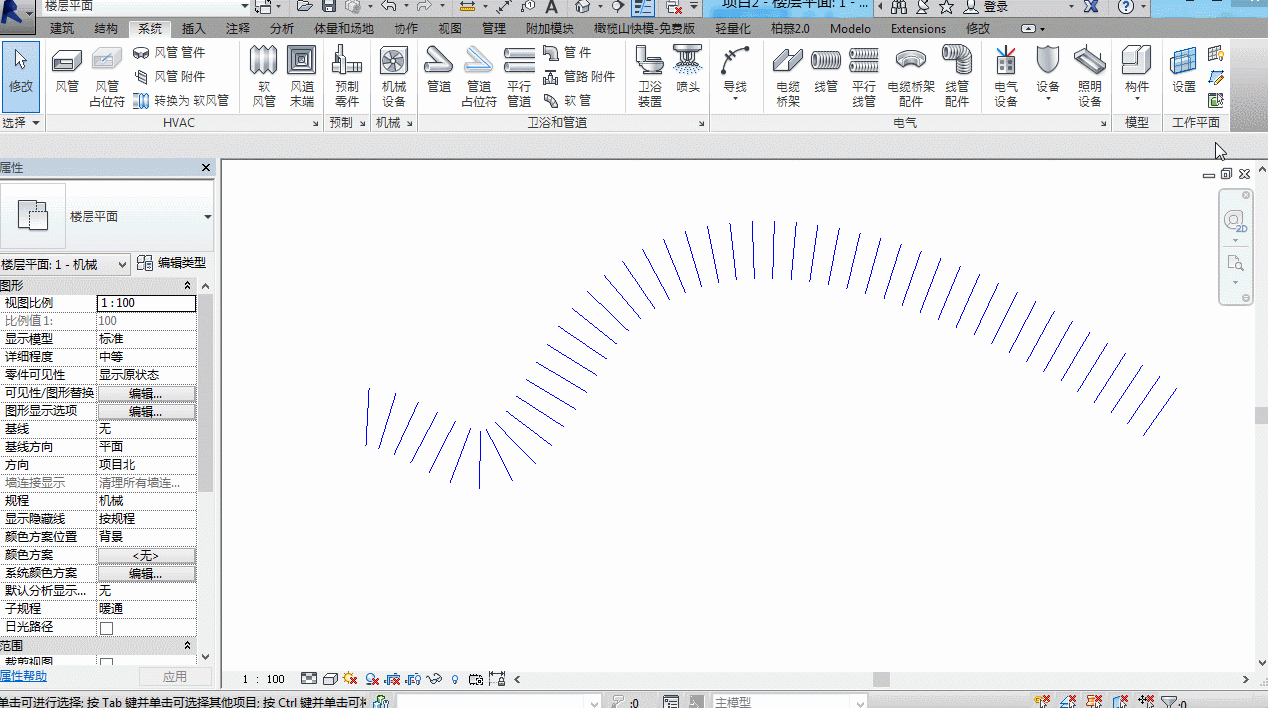
Task: Switch to the 管理 ribbon tab
Action: [494, 29]
